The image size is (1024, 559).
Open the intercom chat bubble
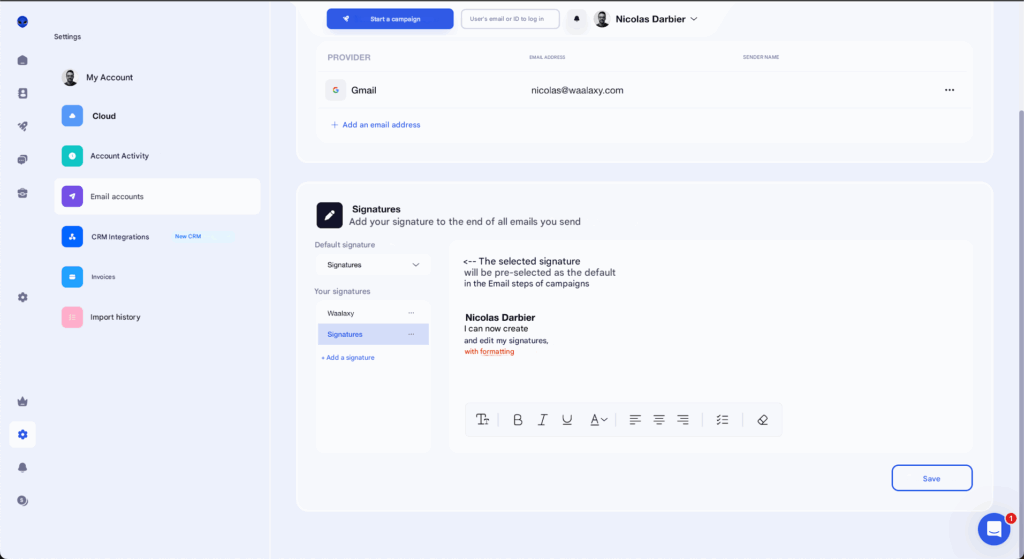pos(994,529)
